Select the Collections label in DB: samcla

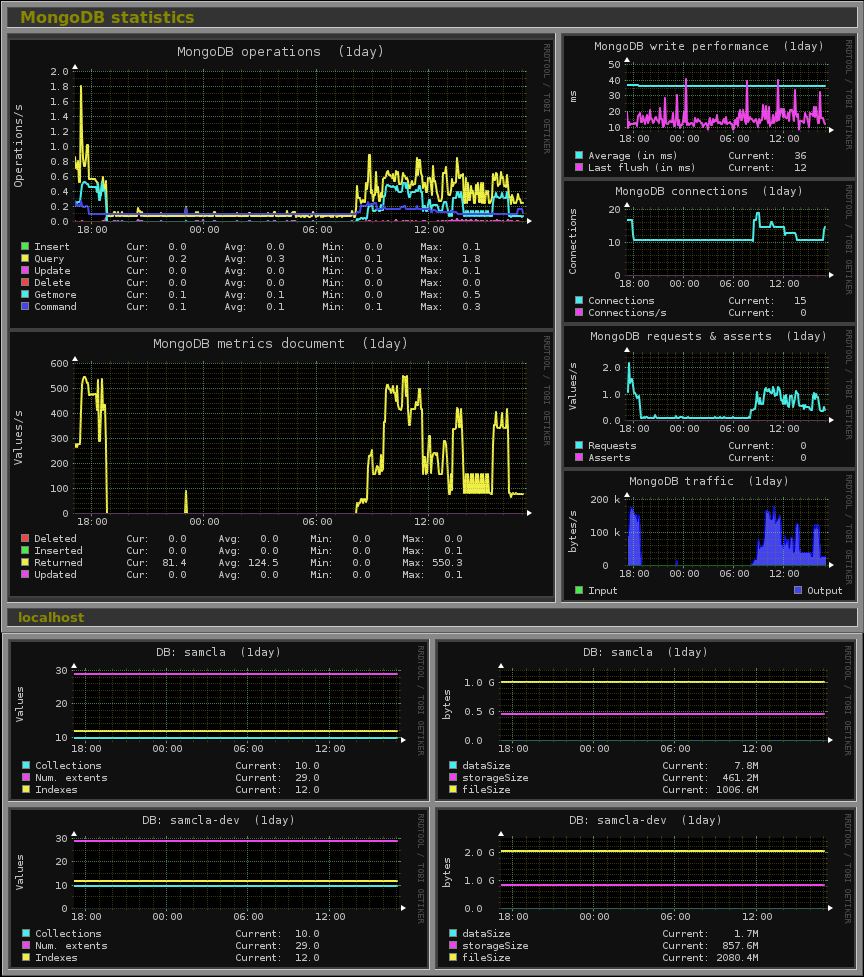point(68,766)
